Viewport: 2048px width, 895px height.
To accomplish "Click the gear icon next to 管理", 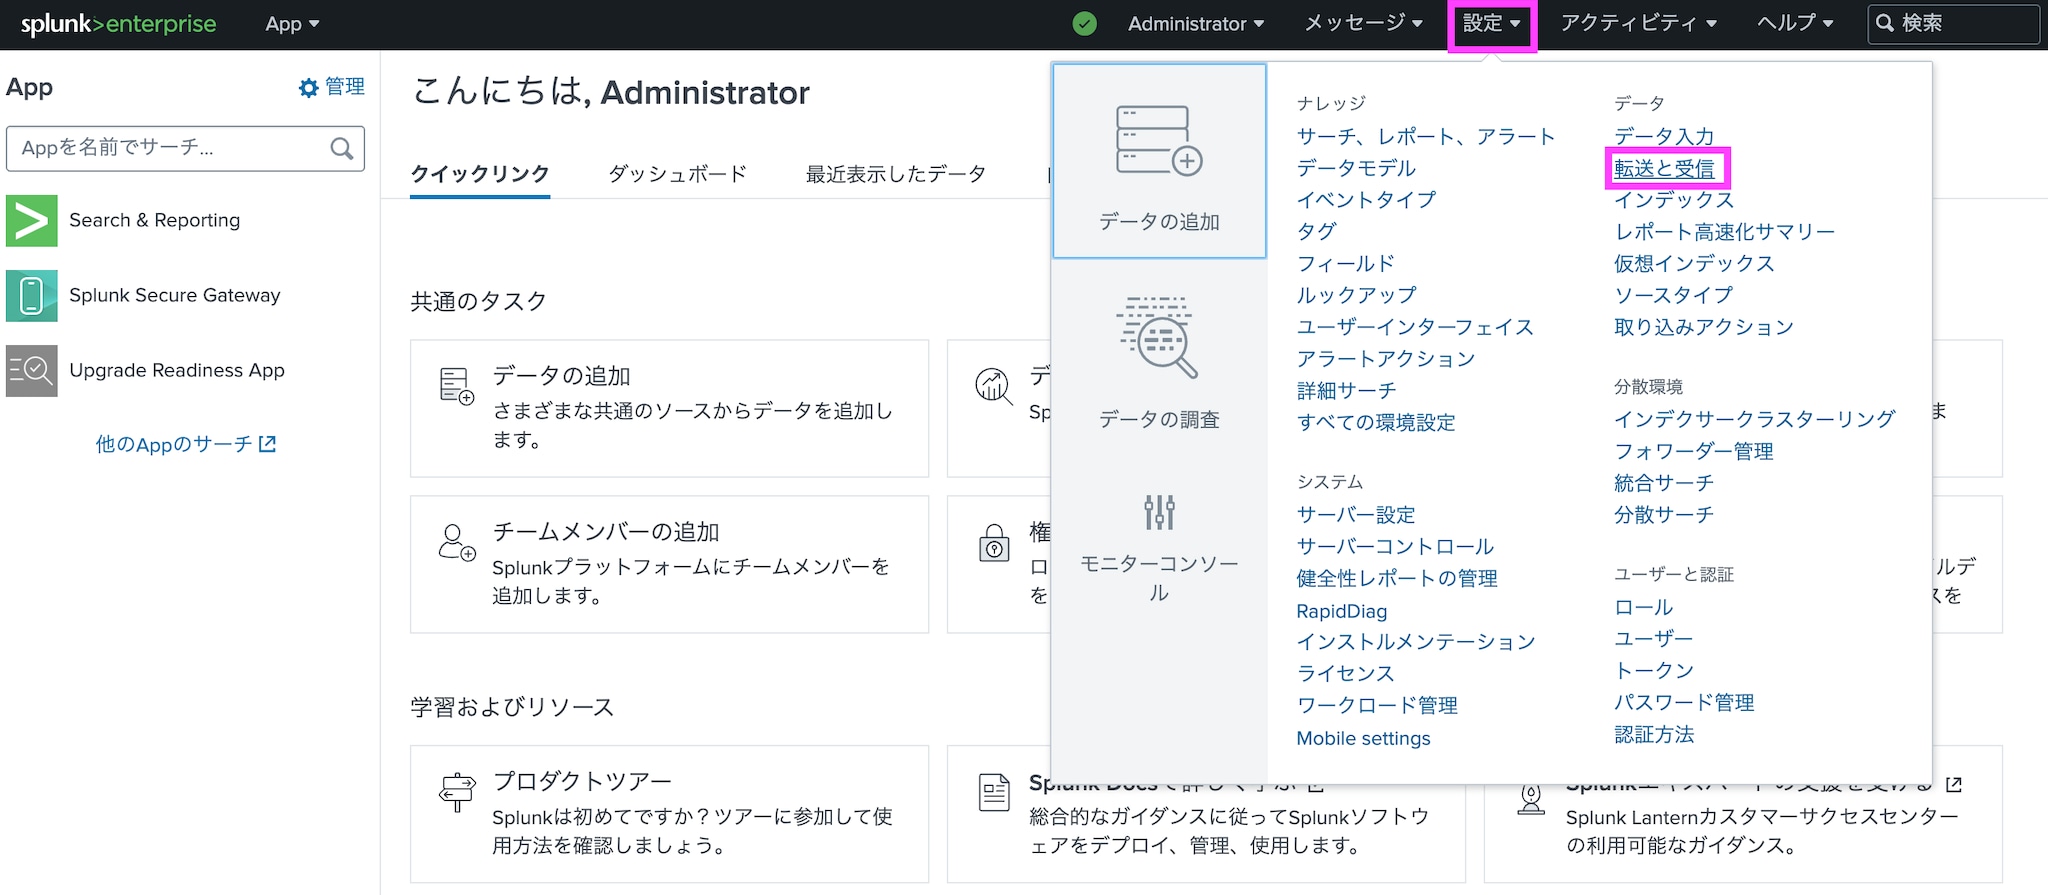I will click(308, 88).
